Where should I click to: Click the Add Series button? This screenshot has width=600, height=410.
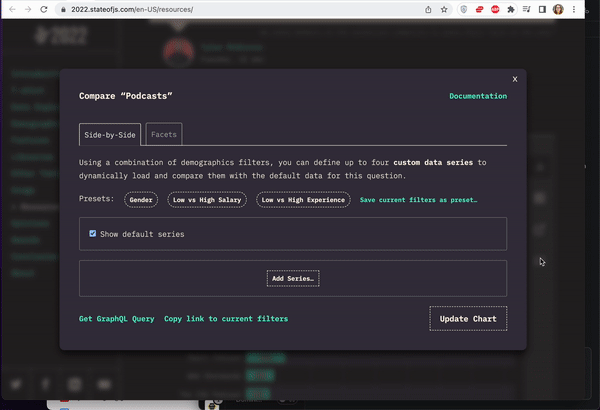tap(293, 279)
